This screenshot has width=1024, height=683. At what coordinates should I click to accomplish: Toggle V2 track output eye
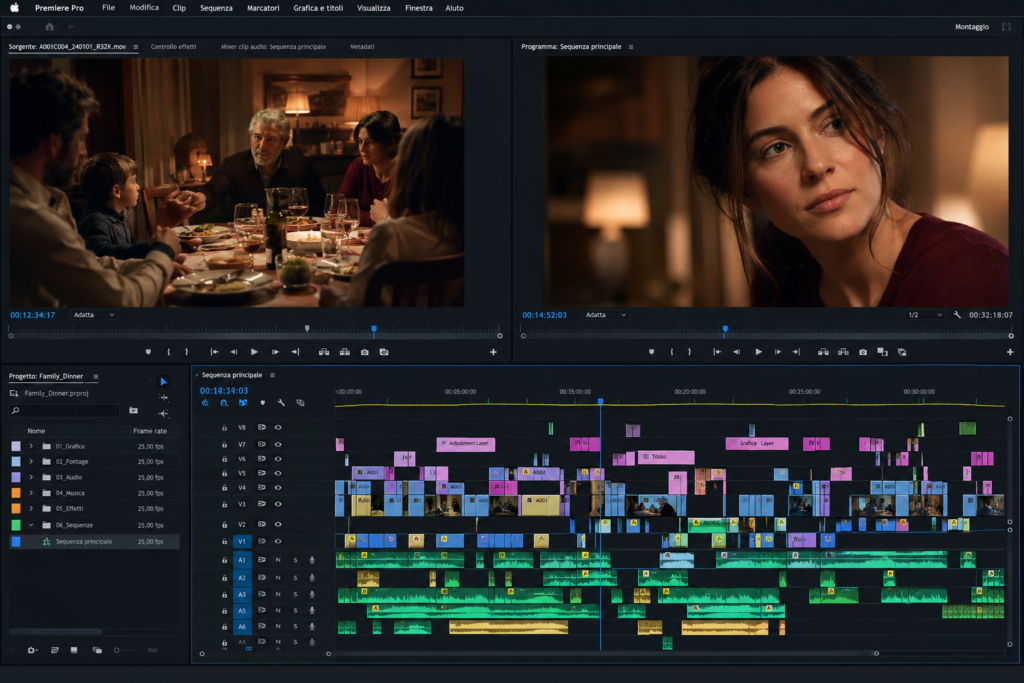pyautogui.click(x=278, y=524)
